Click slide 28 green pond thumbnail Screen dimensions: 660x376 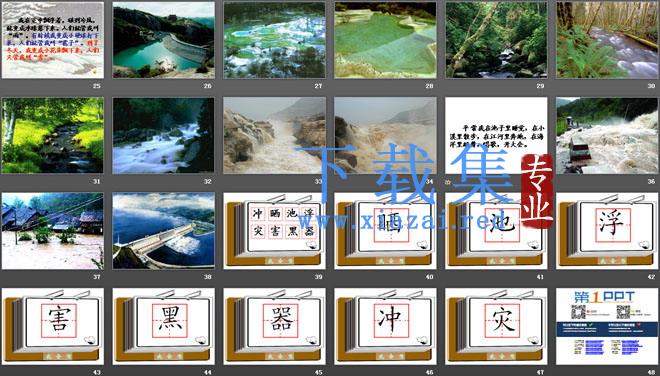coord(385,40)
